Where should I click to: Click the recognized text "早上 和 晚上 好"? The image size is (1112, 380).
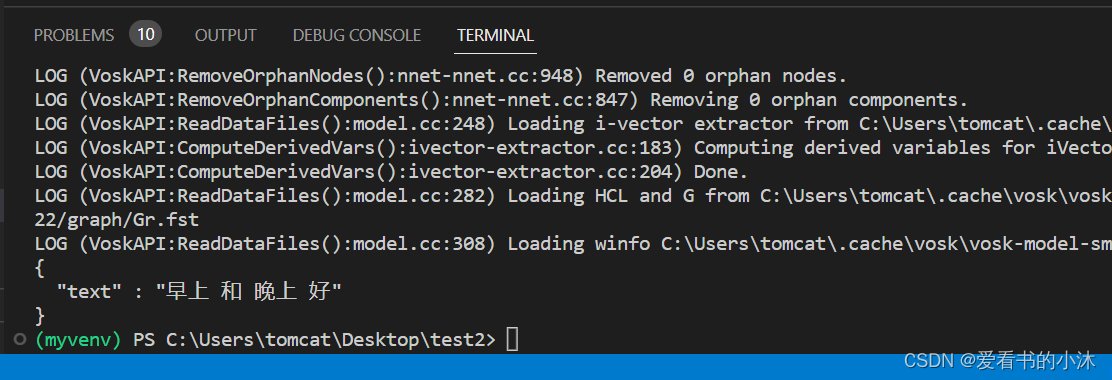(x=249, y=291)
